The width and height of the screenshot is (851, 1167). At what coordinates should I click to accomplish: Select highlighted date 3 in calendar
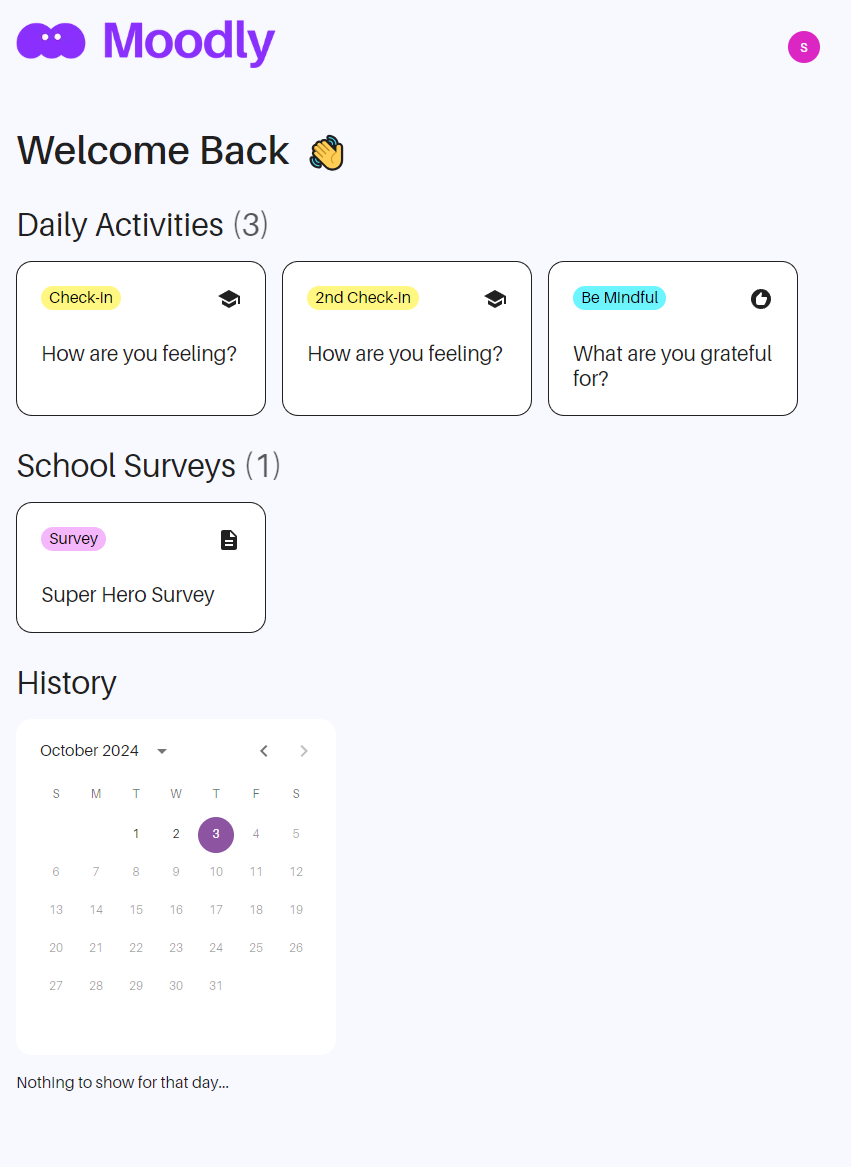(216, 834)
